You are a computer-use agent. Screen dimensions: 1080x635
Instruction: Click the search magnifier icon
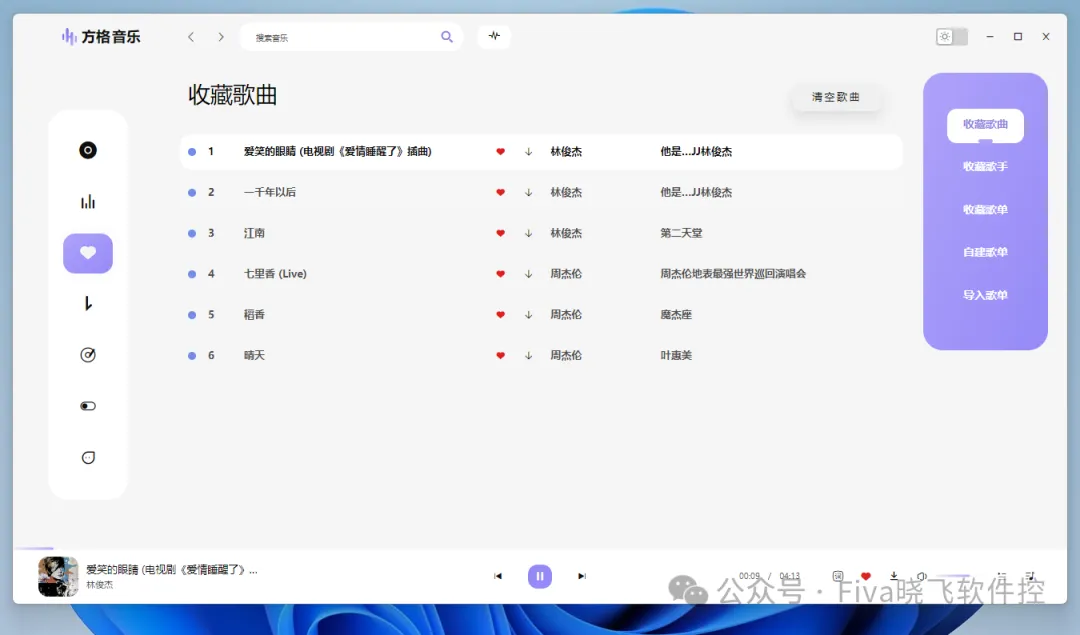pos(447,37)
